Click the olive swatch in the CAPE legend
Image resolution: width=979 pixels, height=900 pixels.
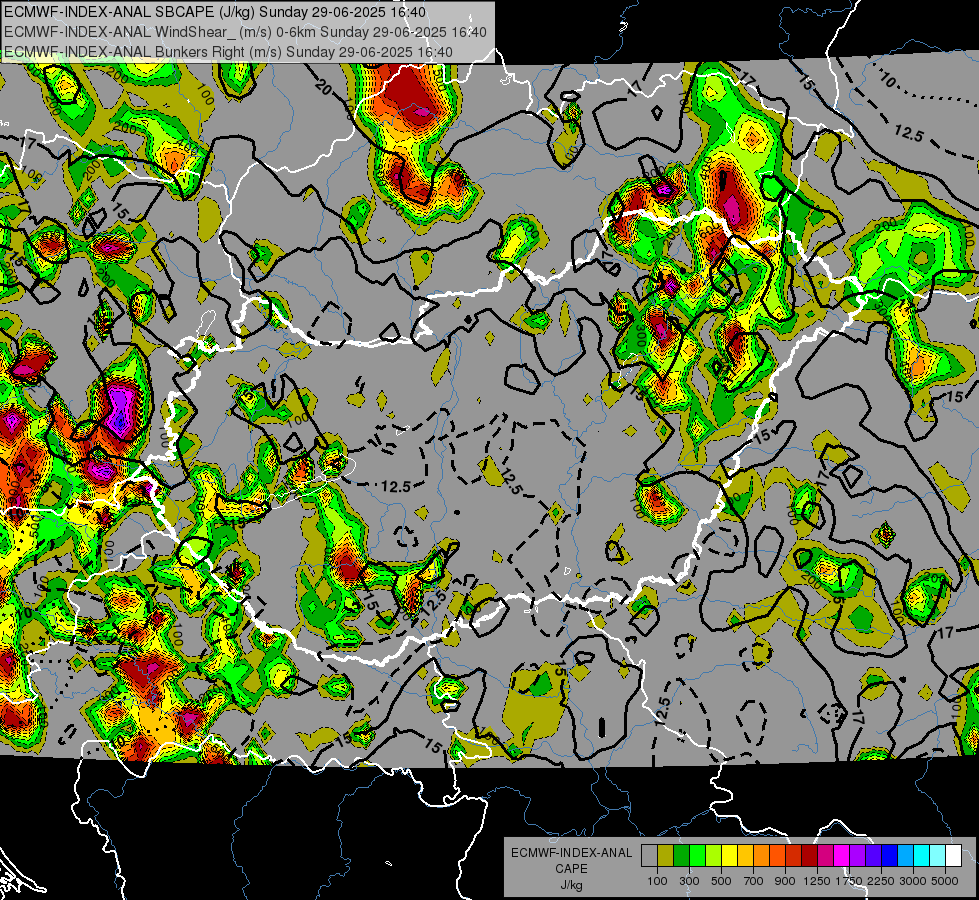click(666, 856)
